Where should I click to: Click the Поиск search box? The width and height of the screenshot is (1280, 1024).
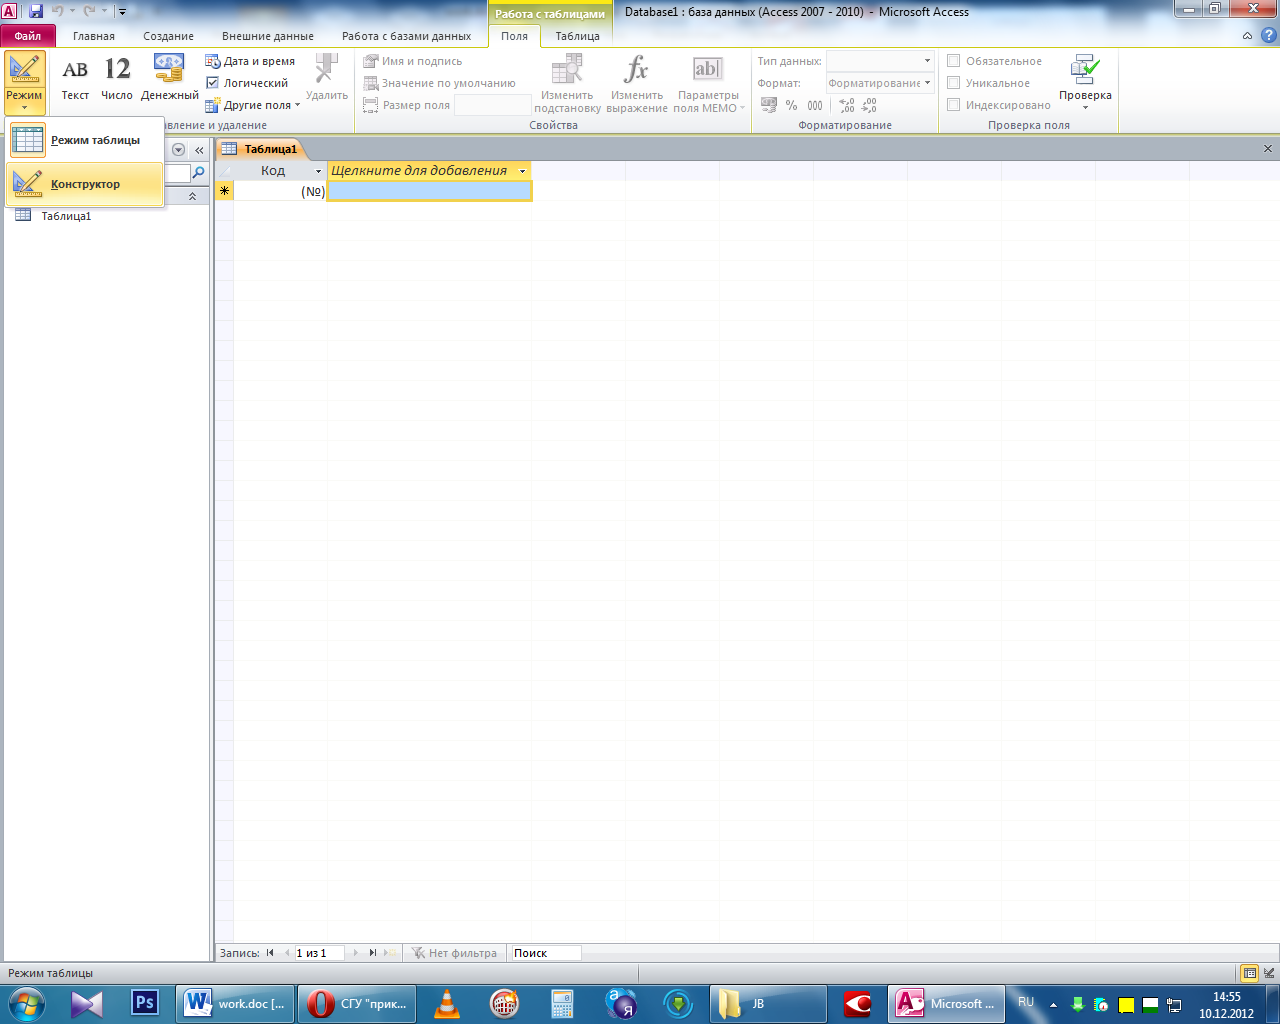(x=546, y=953)
